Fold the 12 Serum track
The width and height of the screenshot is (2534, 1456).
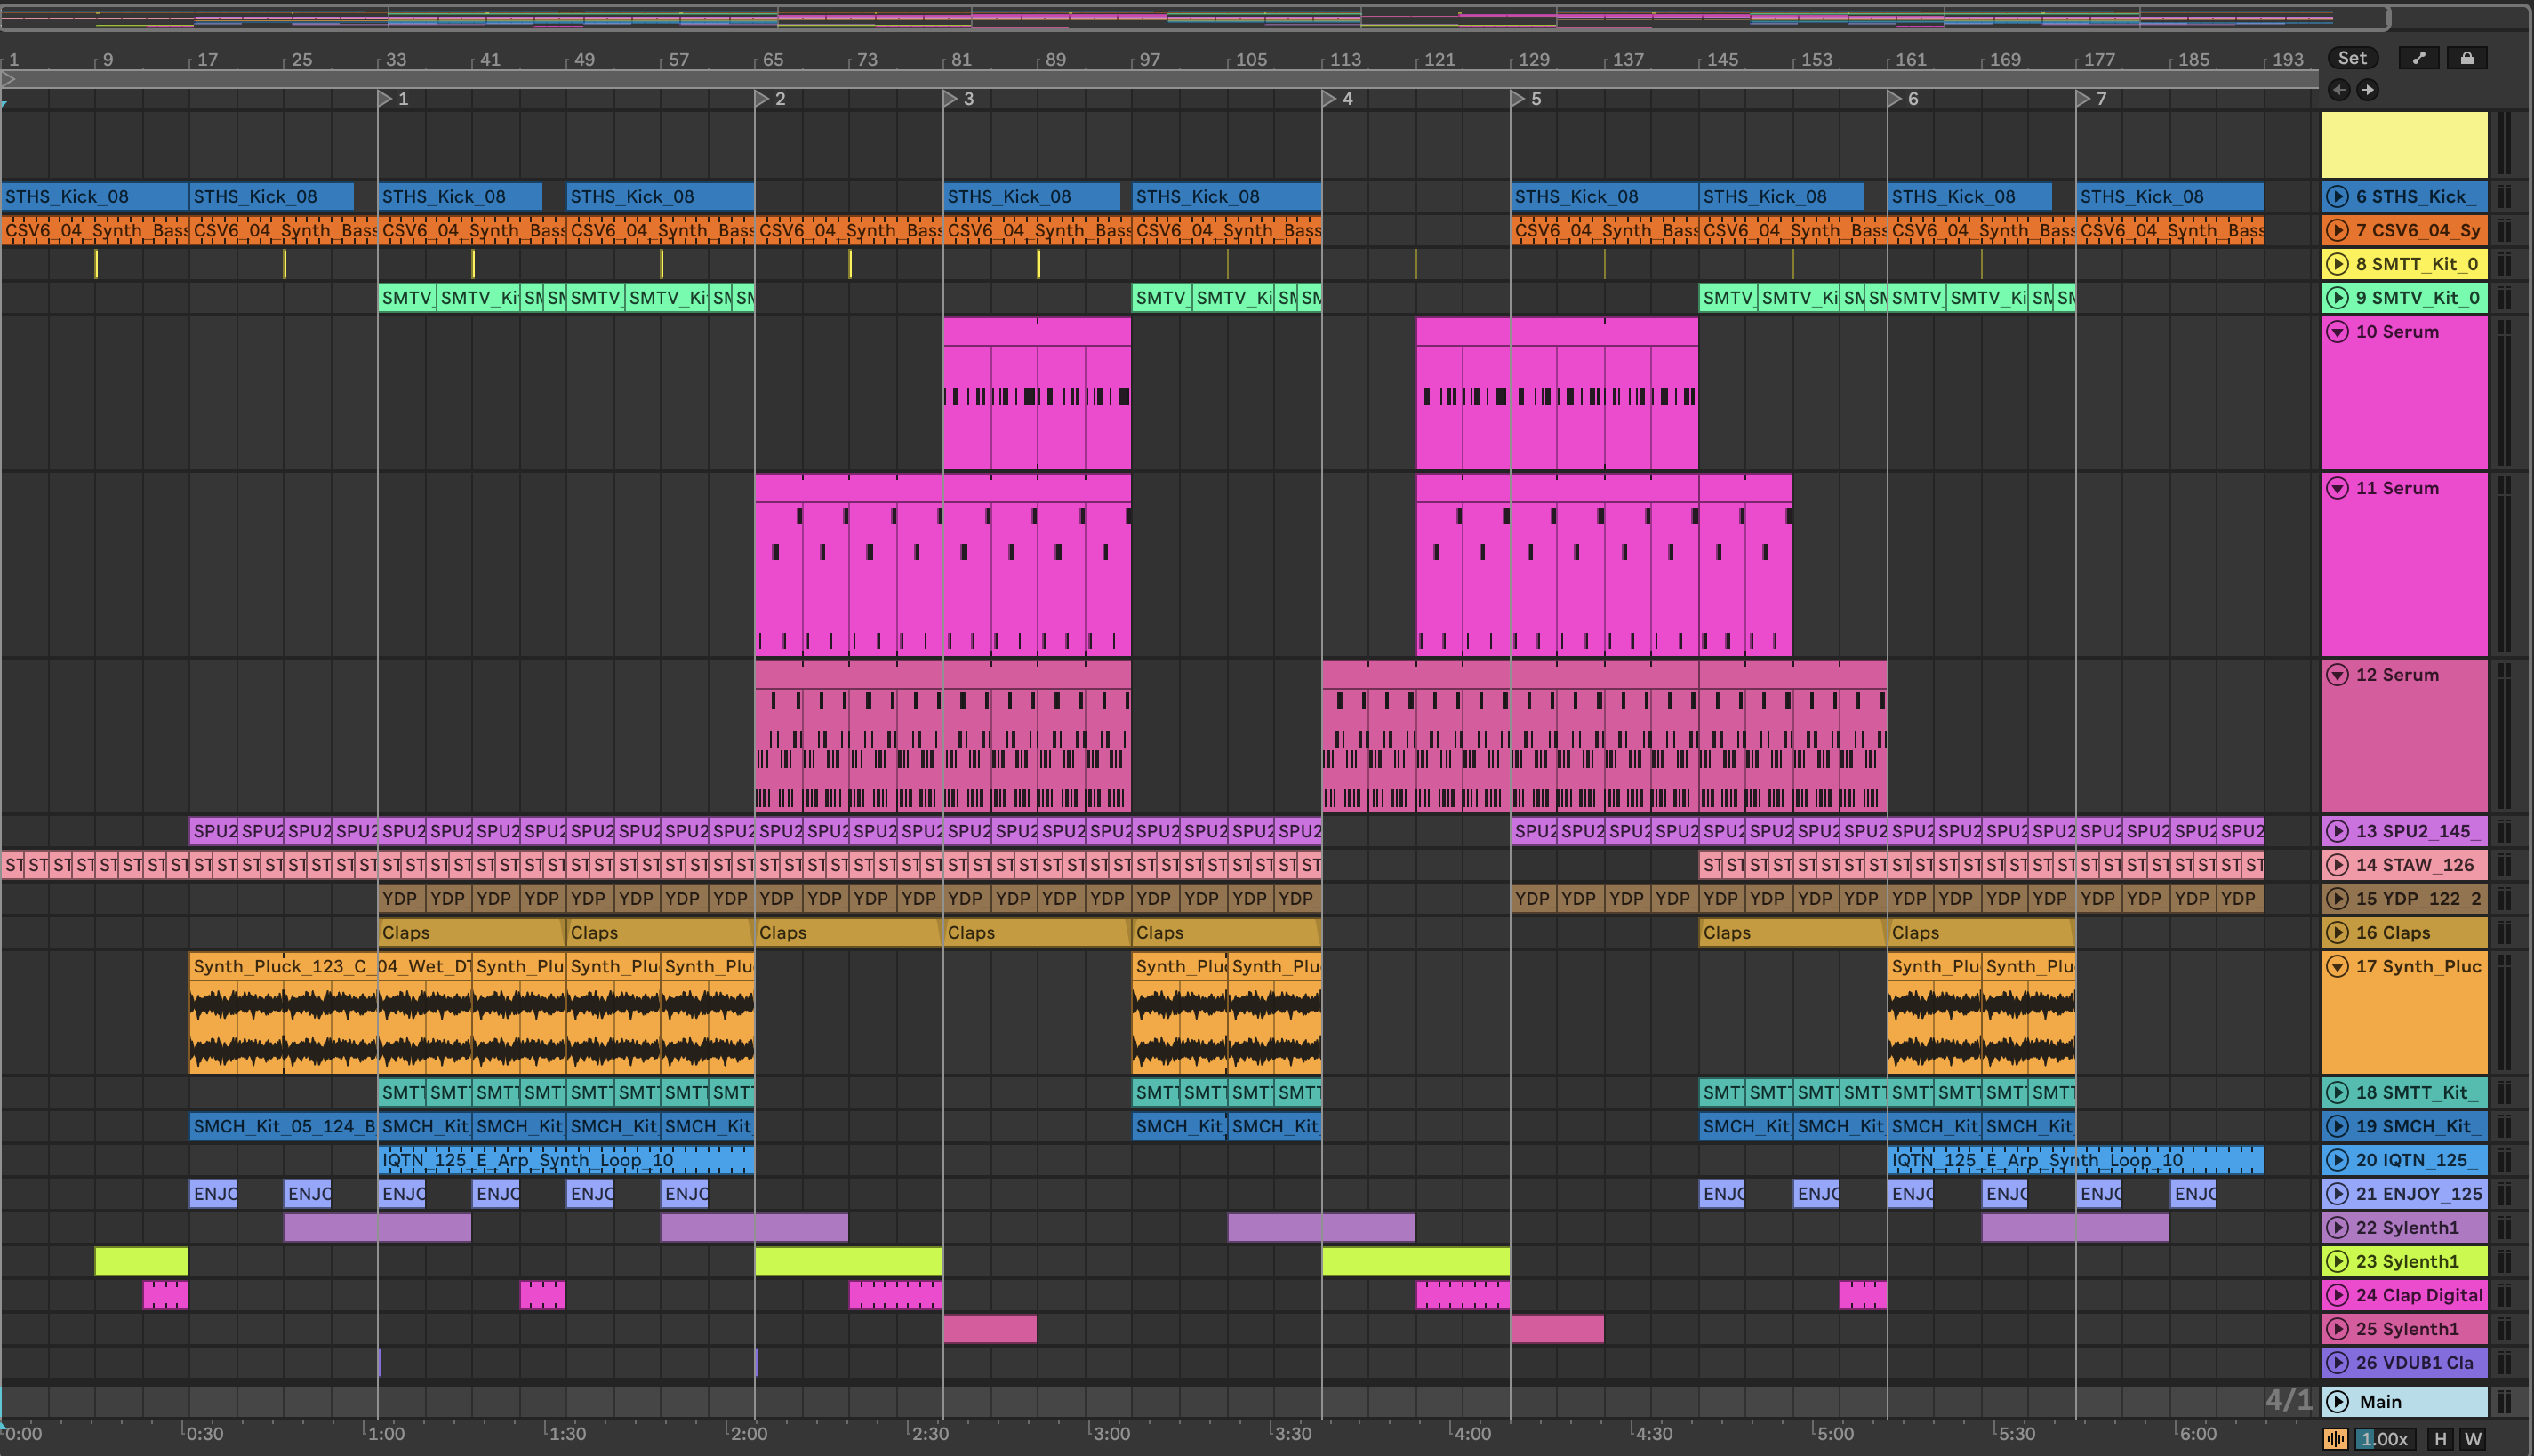point(2337,675)
